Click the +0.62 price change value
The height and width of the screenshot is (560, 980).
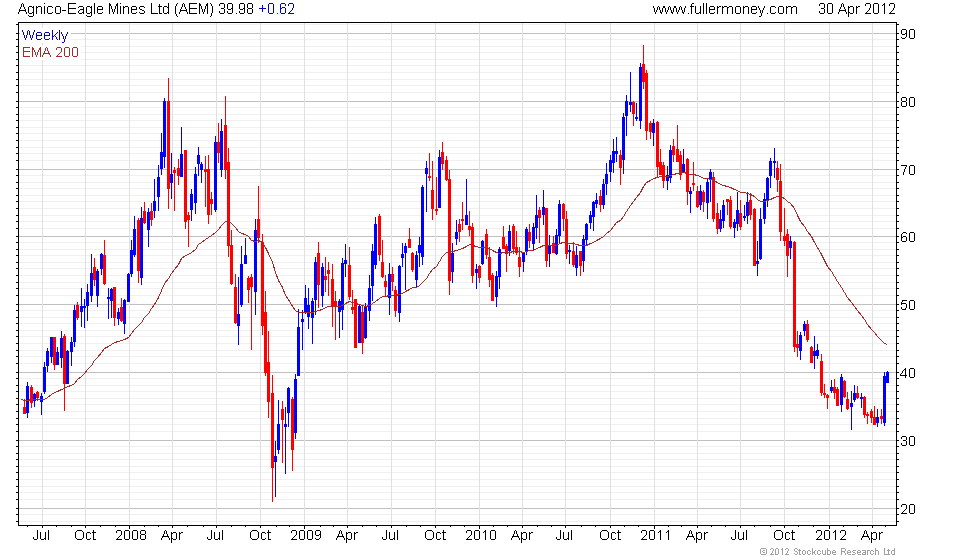276,9
